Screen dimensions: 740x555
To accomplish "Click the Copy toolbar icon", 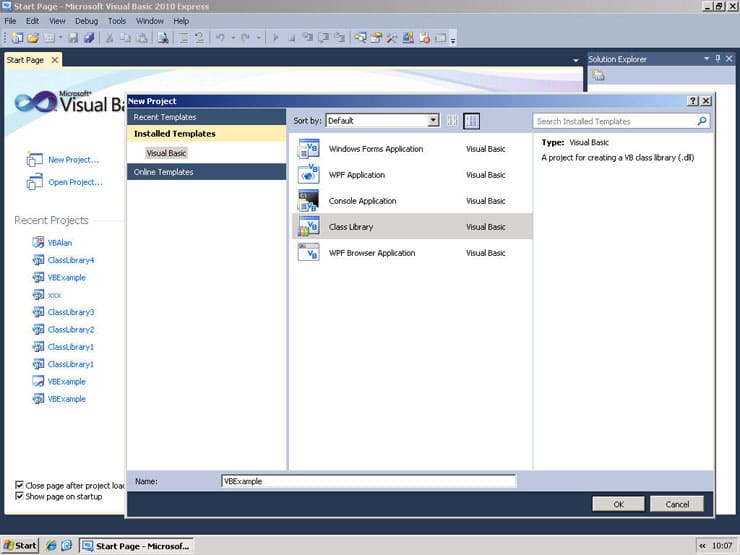I will pyautogui.click(x=125, y=38).
